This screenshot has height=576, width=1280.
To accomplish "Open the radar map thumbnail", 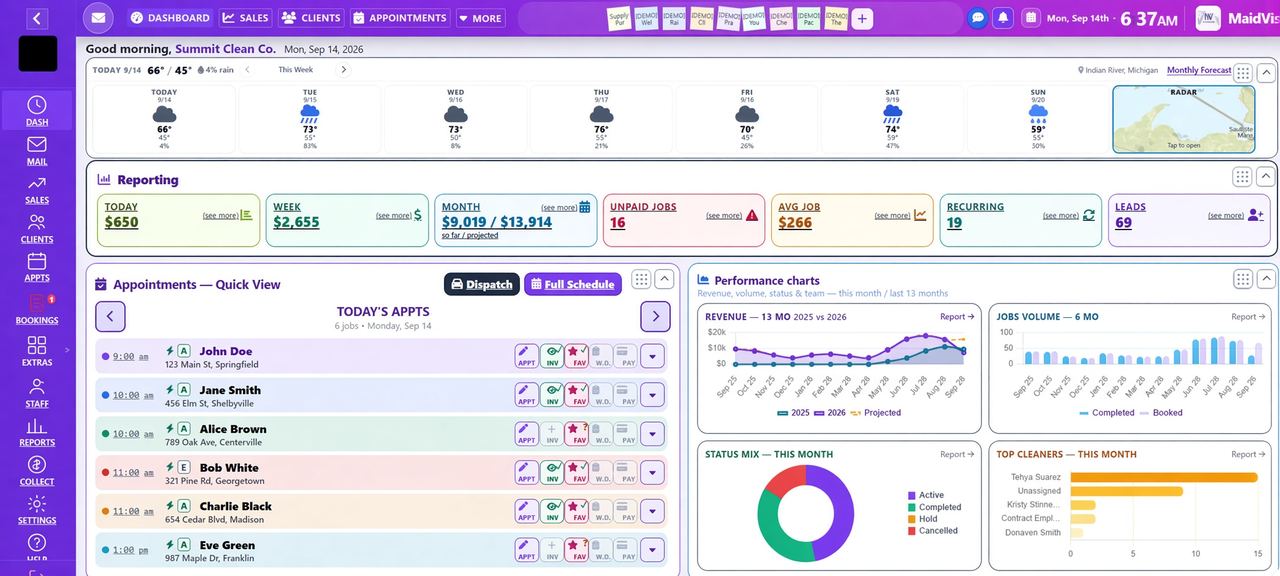I will (x=1184, y=119).
